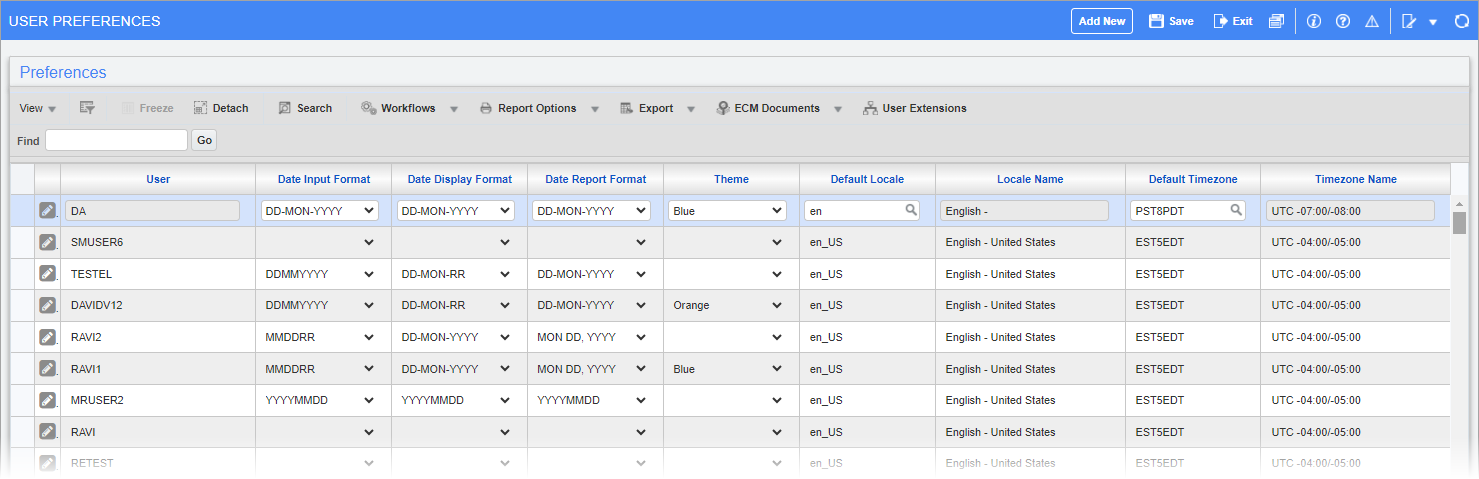The image size is (1479, 479).
Task: Sort by Default Timezone column header
Action: [x=1193, y=179]
